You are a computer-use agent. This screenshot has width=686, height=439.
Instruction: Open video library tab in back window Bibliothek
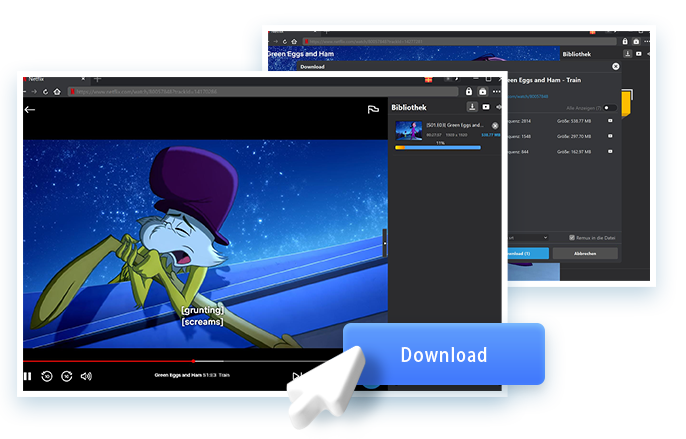click(x=639, y=54)
